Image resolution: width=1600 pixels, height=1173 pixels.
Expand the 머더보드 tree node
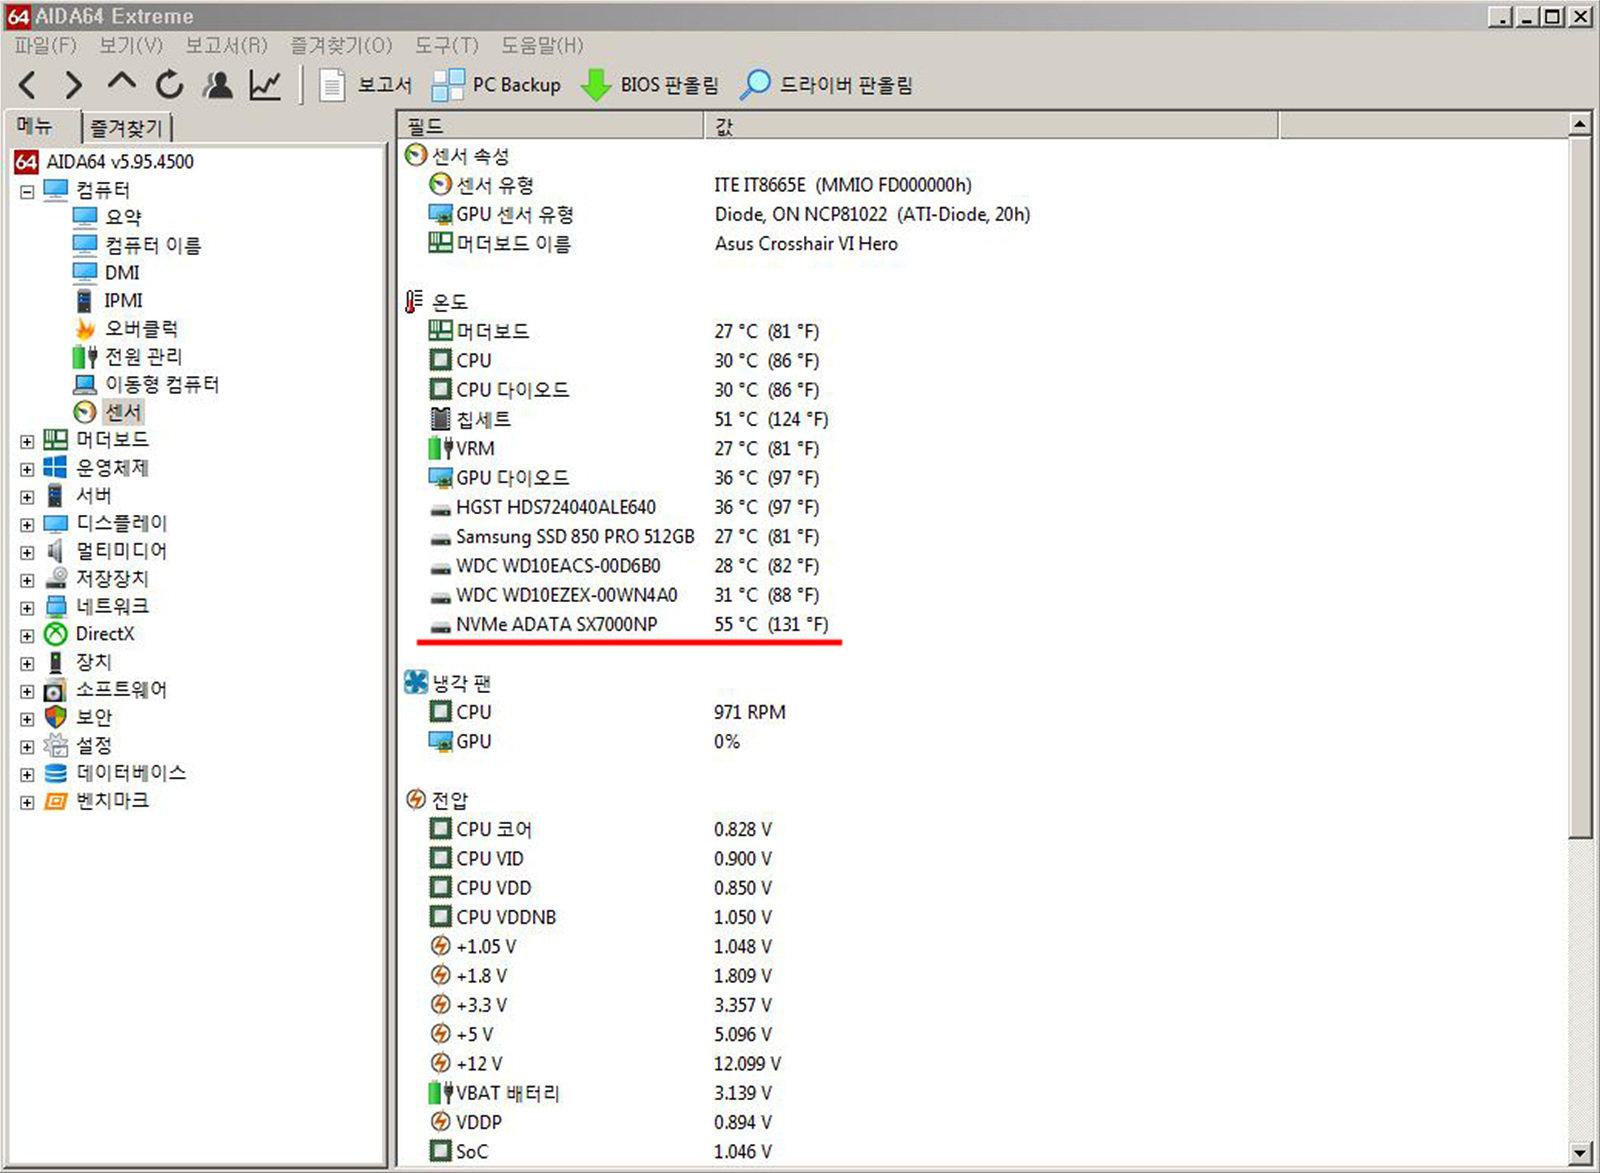(25, 439)
